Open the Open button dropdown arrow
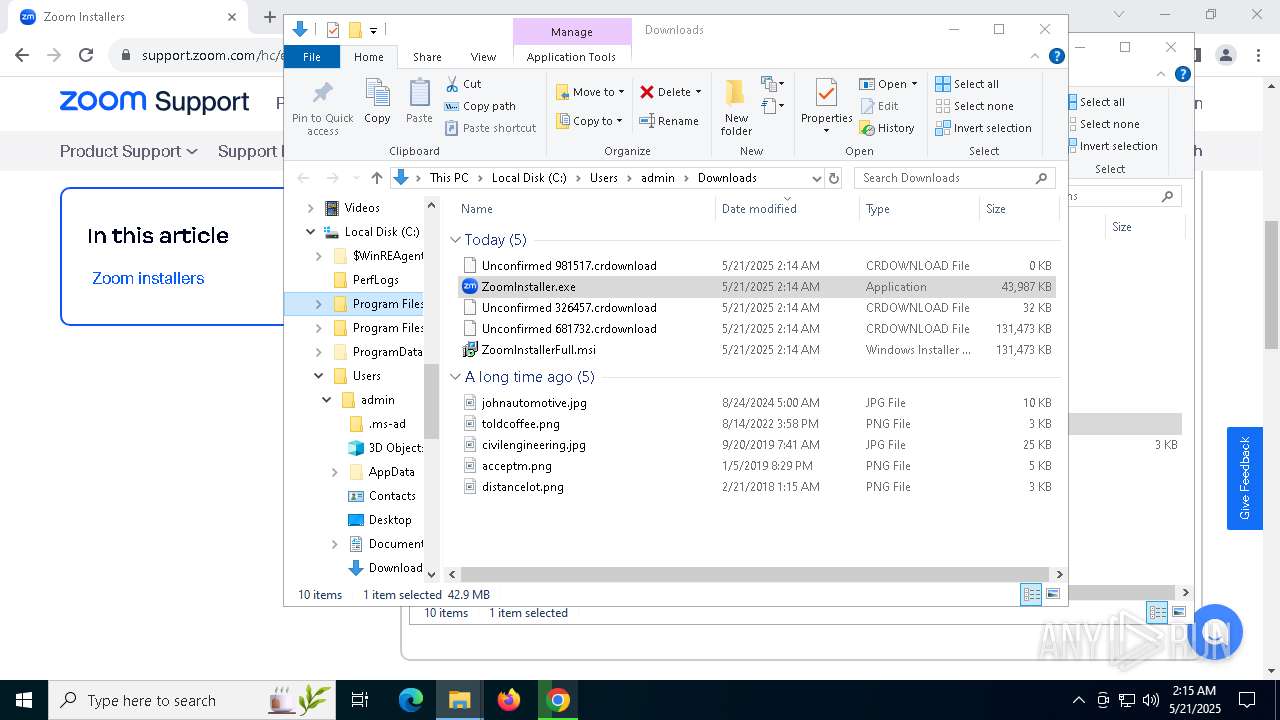The height and width of the screenshot is (720, 1280). pos(914,84)
